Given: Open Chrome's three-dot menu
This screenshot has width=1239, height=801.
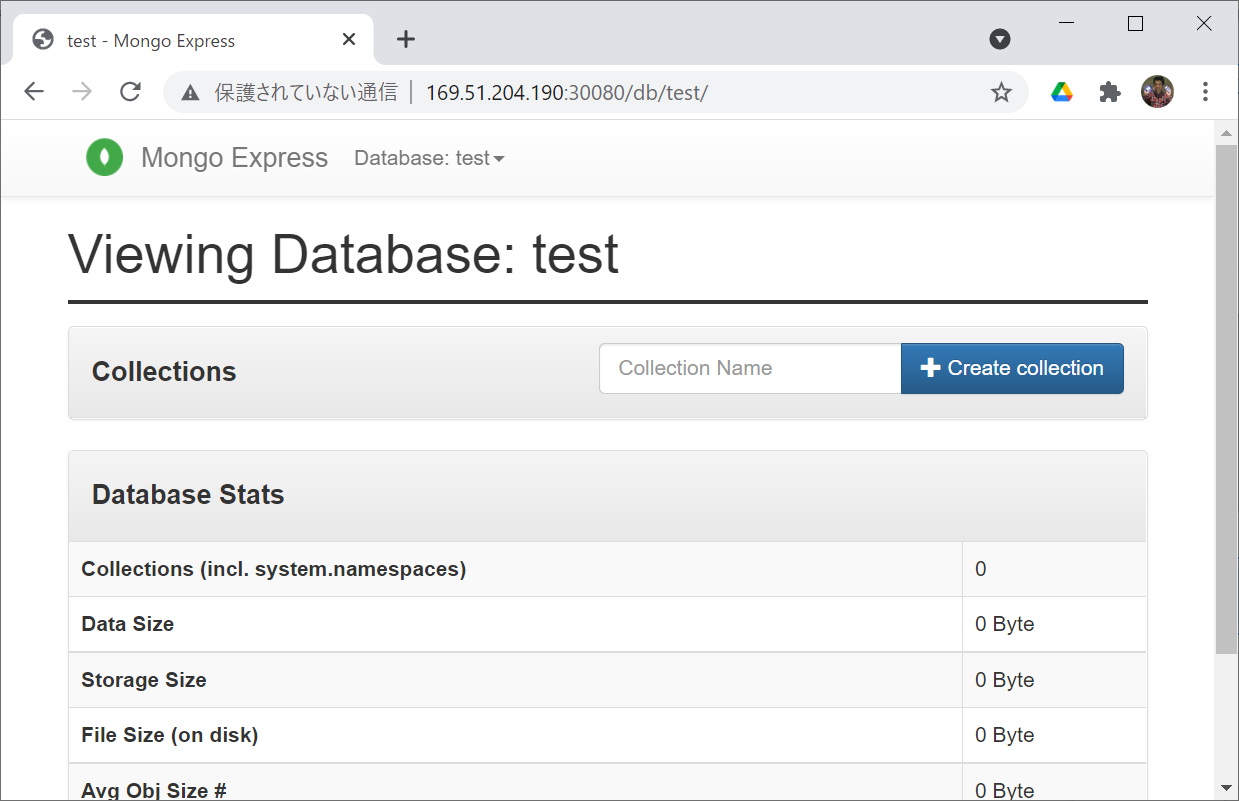Looking at the screenshot, I should click(1205, 92).
